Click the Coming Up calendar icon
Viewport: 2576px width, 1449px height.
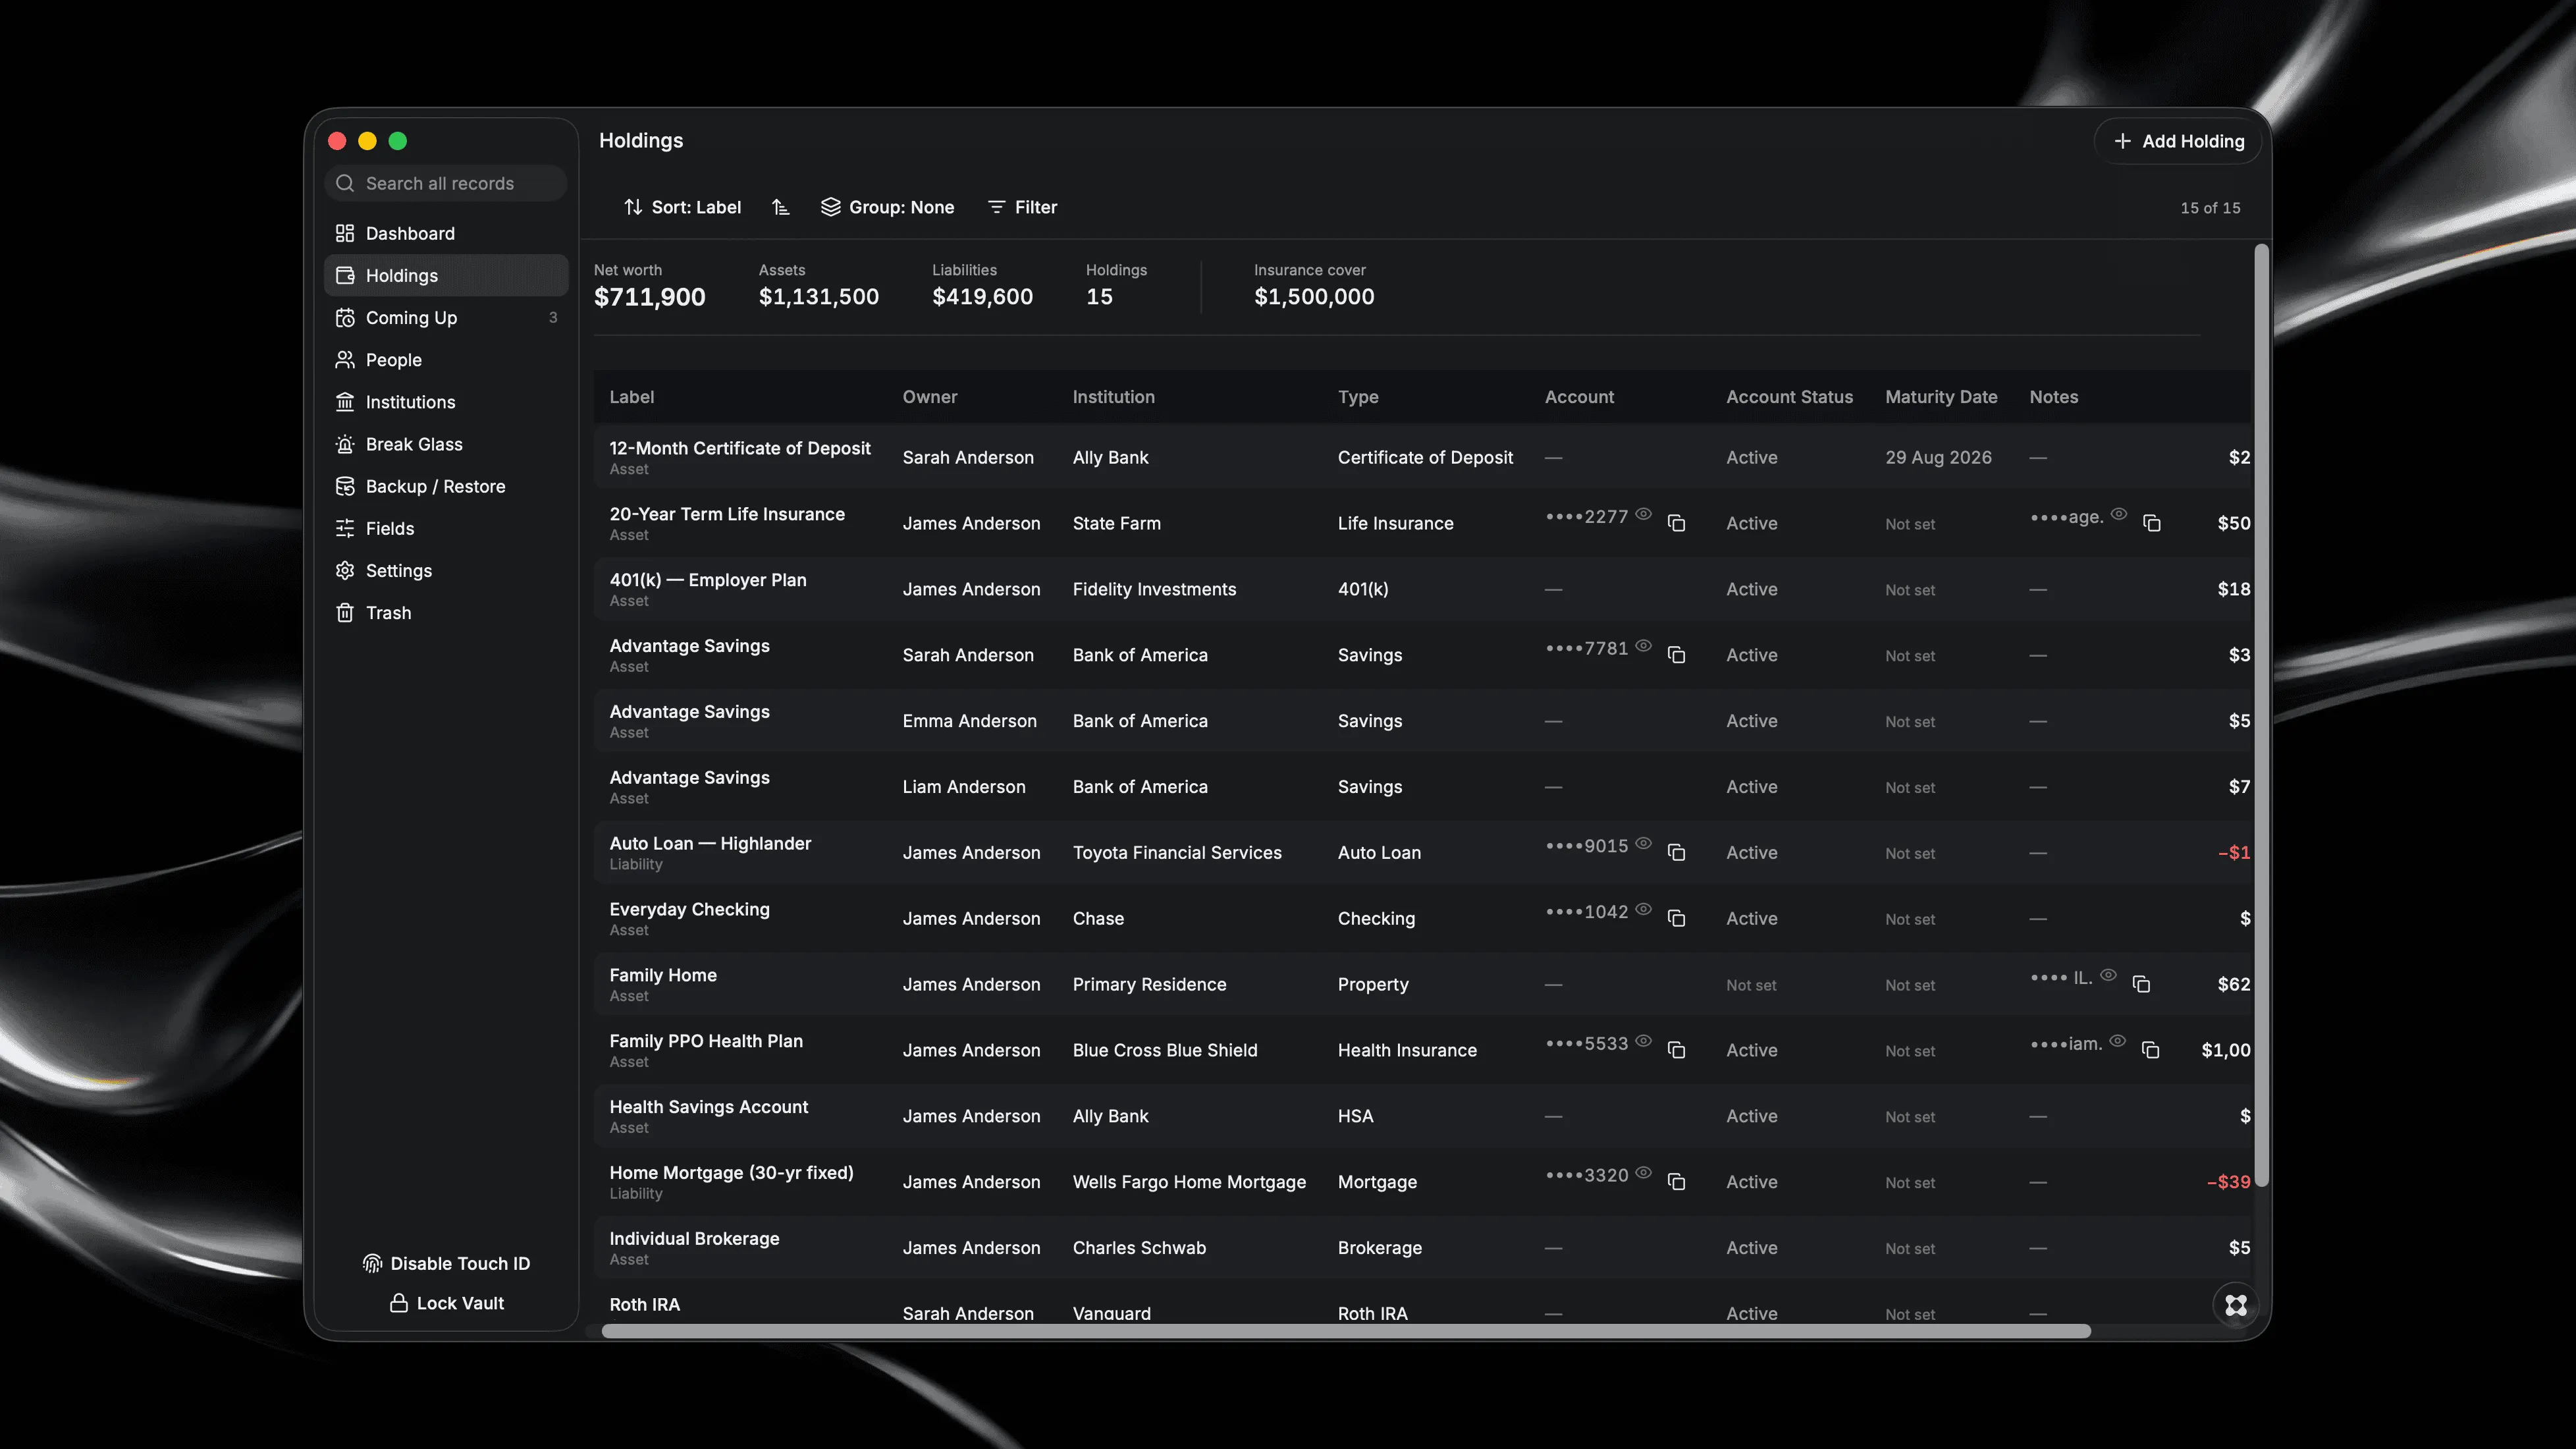(345, 318)
